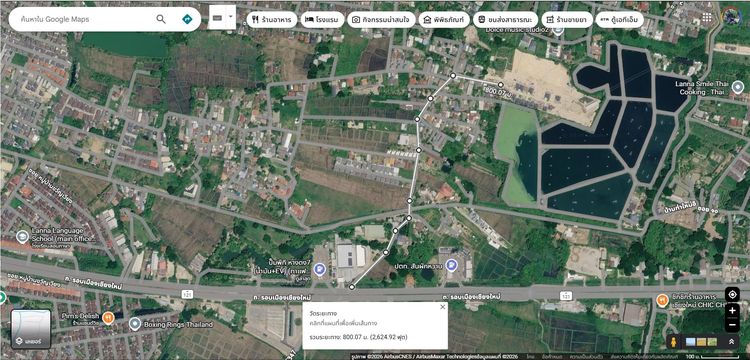Click the Lanna Smile Thai Cooking pin
The width and height of the screenshot is (750, 360).
[738, 87]
